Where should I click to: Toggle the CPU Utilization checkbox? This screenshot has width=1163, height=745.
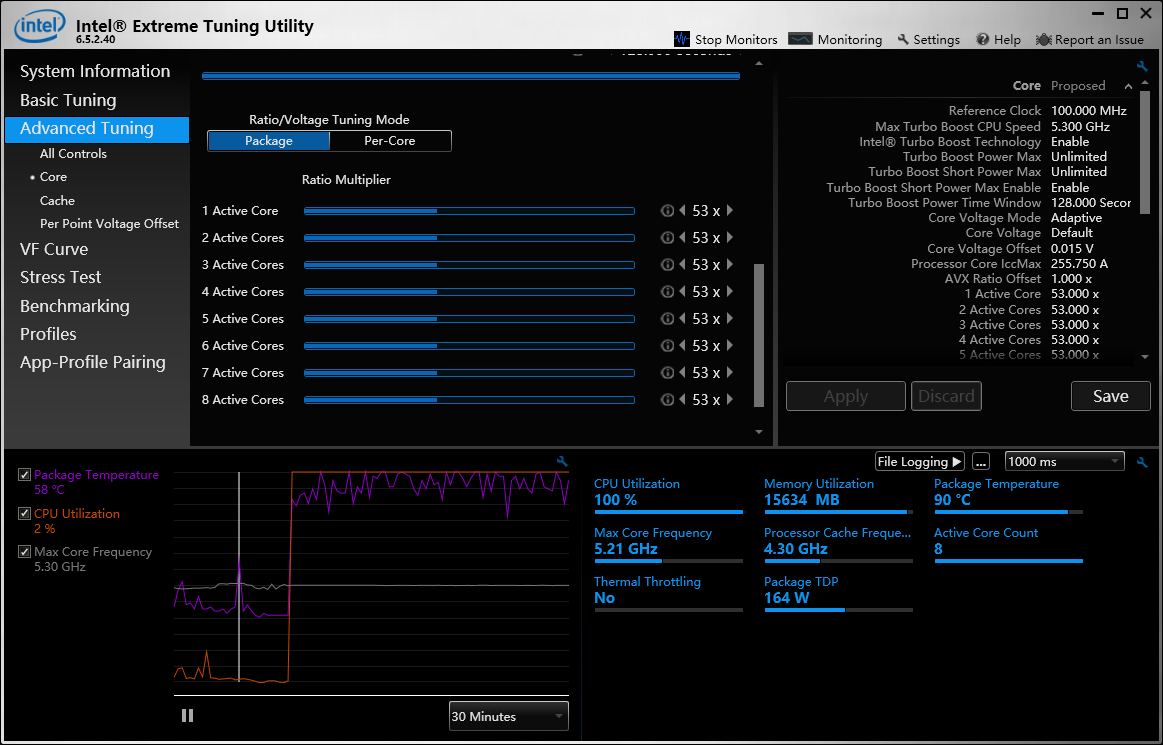(25, 514)
